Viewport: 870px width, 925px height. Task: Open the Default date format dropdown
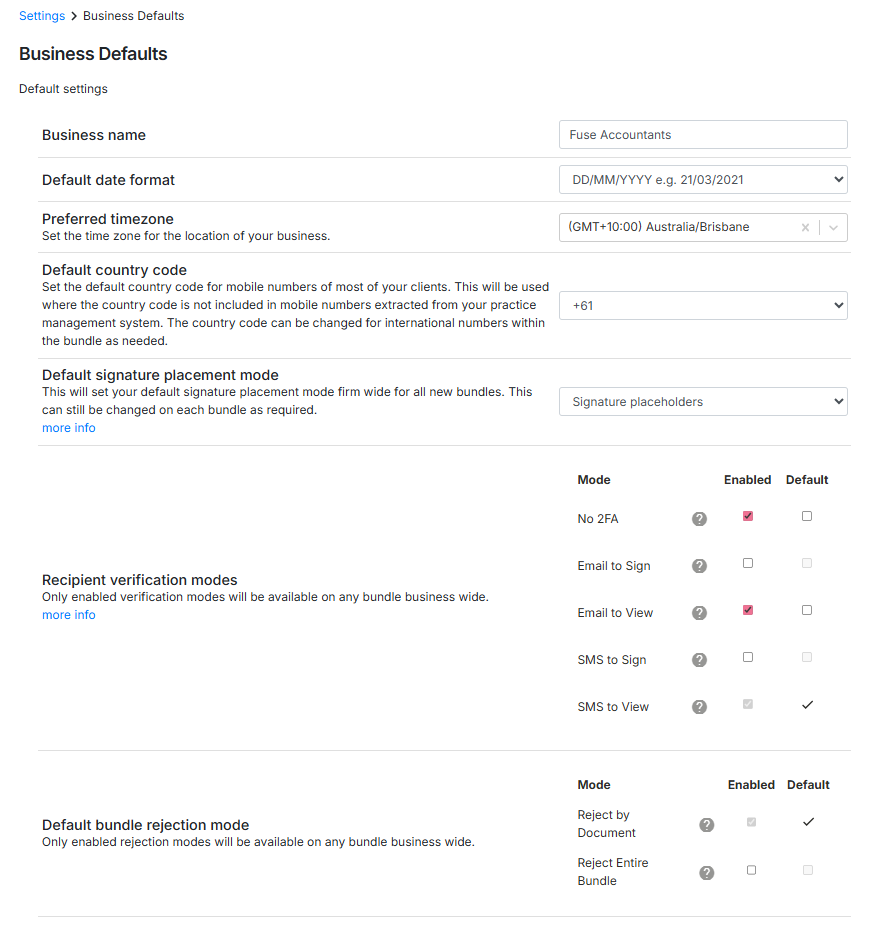click(x=702, y=180)
